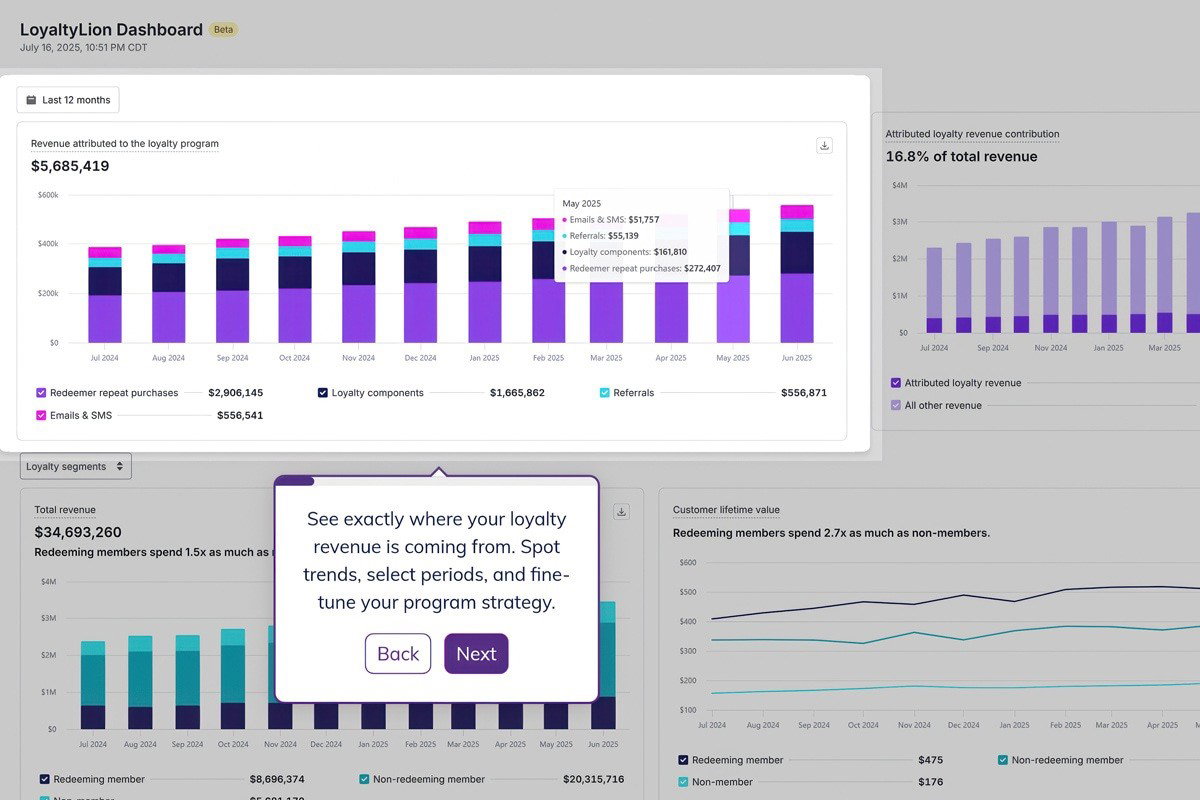Toggle Emails & SMS checkbox
This screenshot has height=800, width=1200.
coord(41,415)
